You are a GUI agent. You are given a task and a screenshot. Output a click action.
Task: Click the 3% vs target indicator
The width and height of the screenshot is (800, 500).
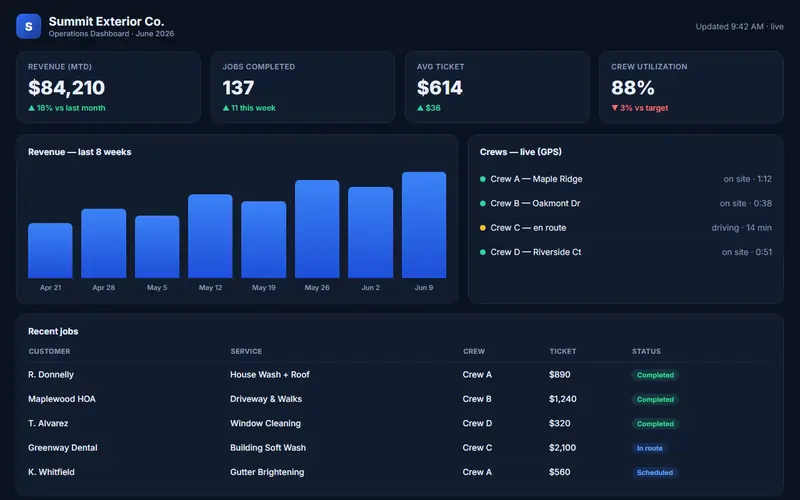[x=640, y=108]
